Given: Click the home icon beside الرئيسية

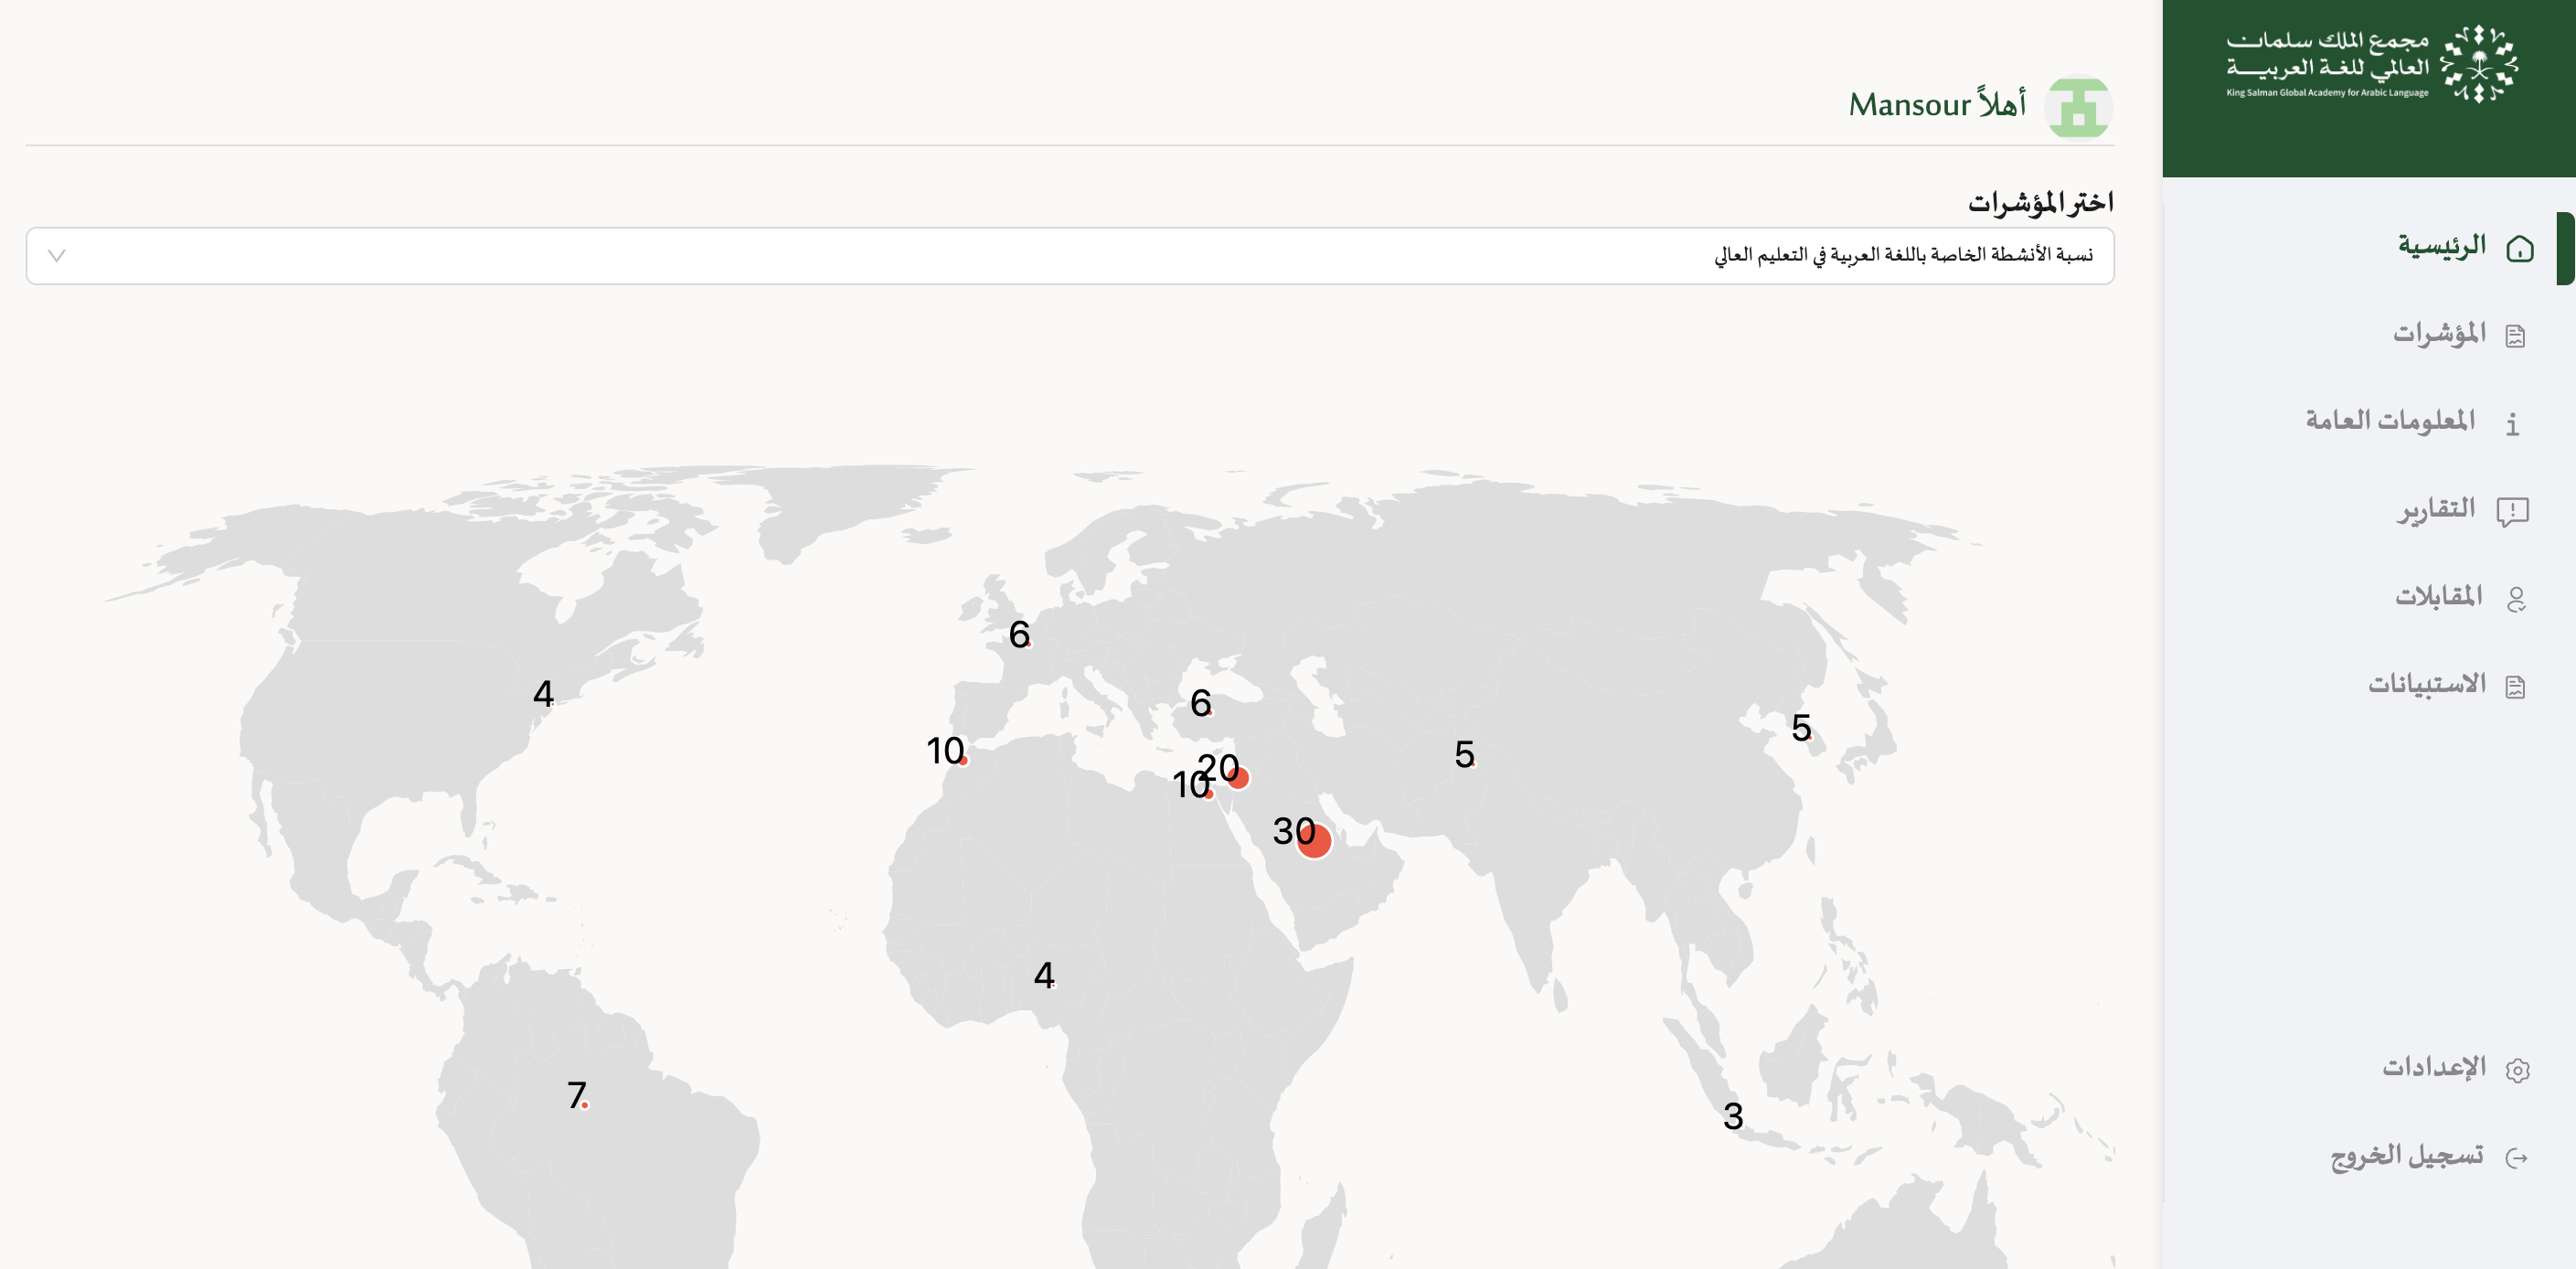Looking at the screenshot, I should click(x=2519, y=248).
